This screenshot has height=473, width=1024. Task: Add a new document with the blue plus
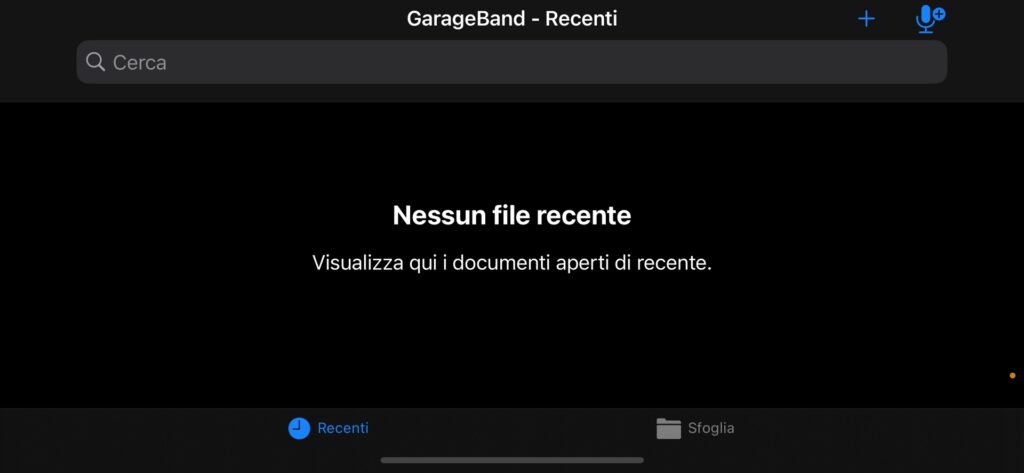pos(866,19)
